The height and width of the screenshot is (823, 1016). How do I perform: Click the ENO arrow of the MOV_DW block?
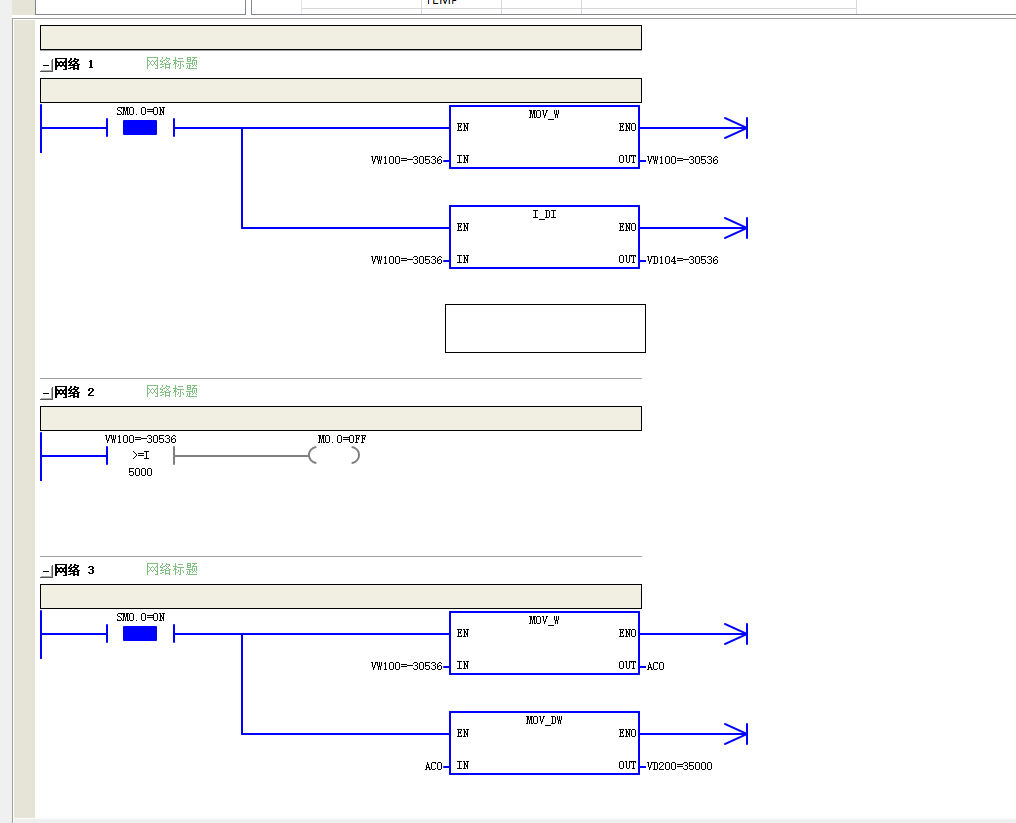point(735,734)
